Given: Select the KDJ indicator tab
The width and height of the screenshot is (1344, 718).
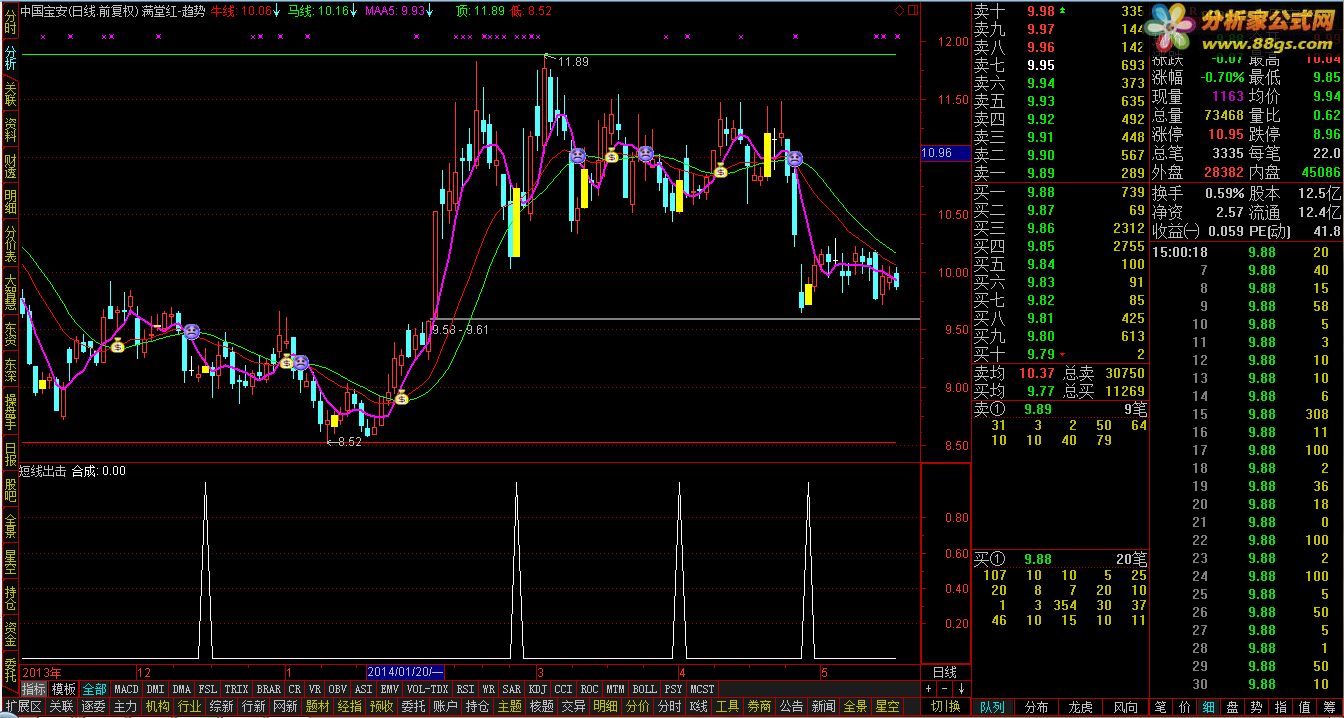Looking at the screenshot, I should [x=537, y=689].
